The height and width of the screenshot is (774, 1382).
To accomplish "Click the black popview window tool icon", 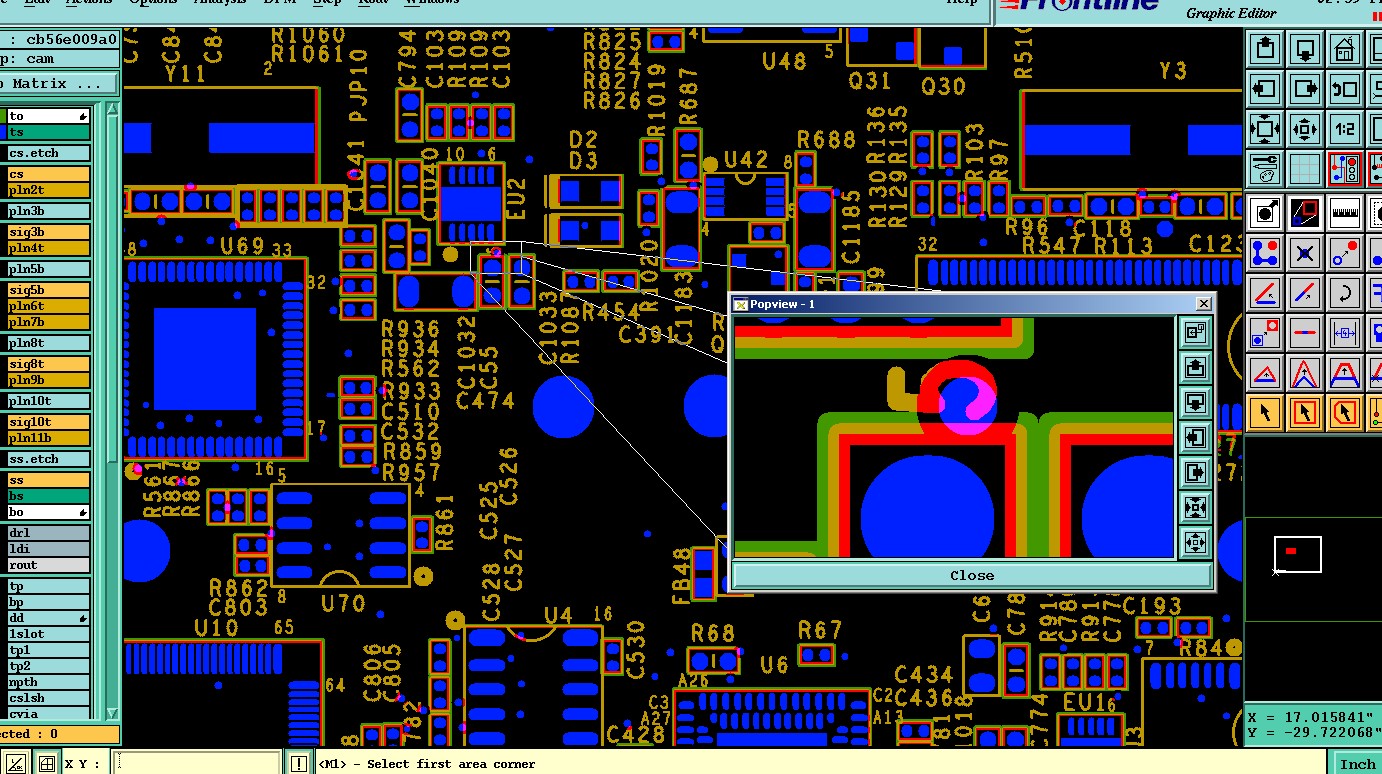I will point(1305,212).
